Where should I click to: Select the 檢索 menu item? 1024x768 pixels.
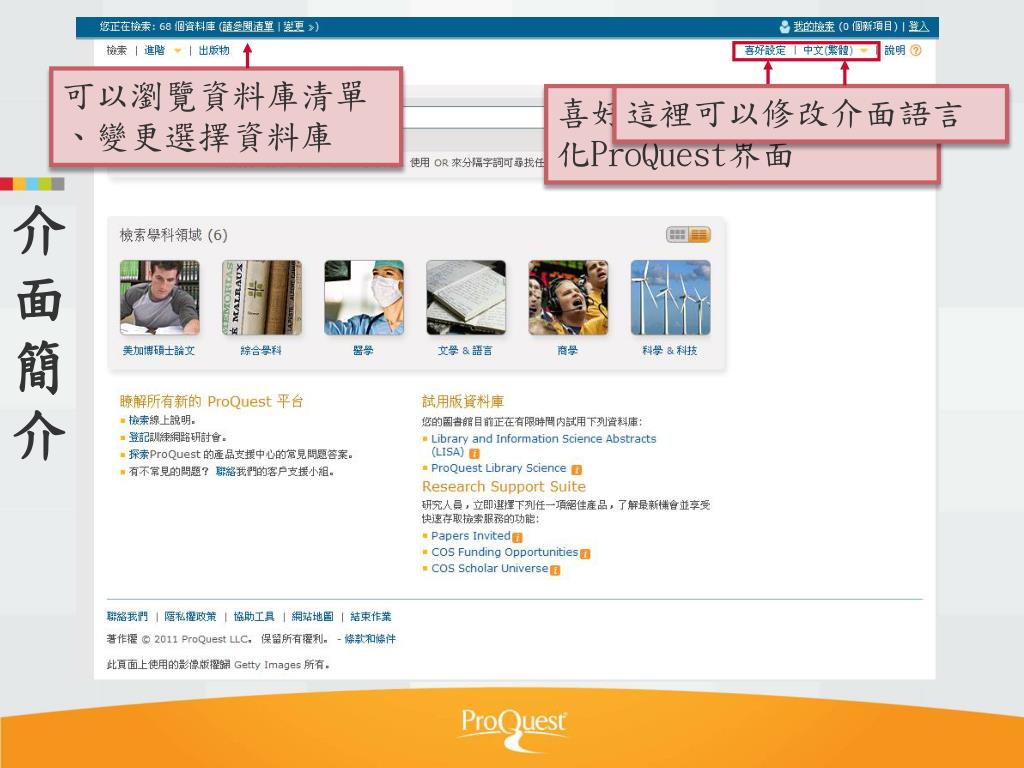click(x=117, y=50)
